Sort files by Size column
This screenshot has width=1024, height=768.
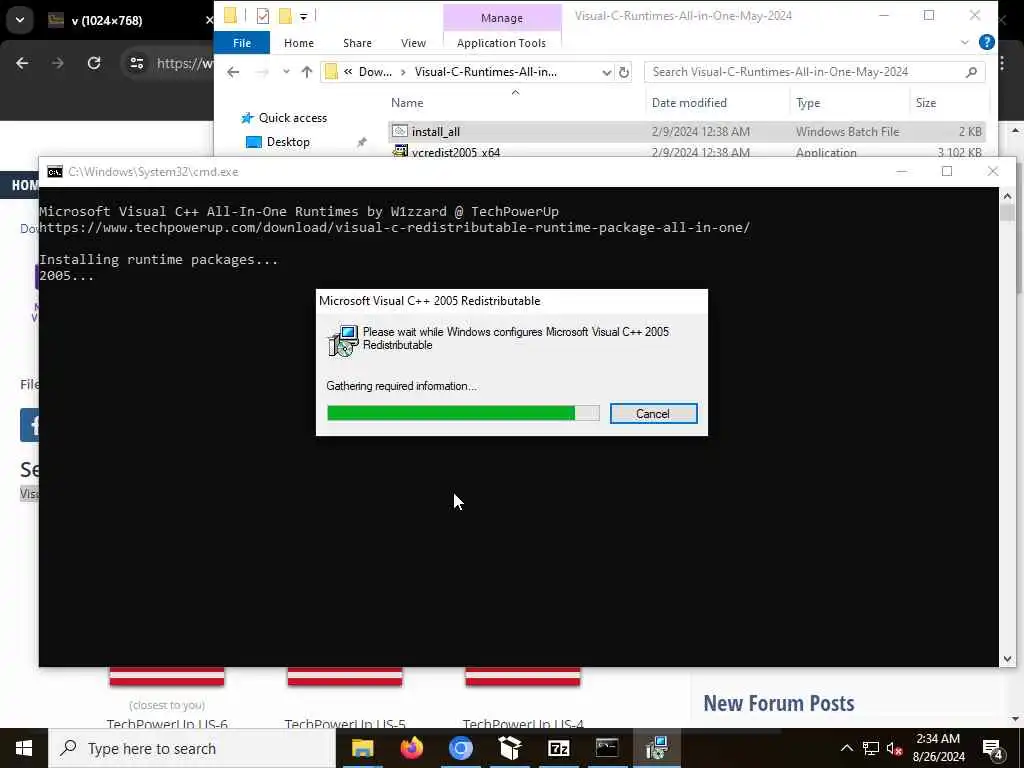(925, 103)
